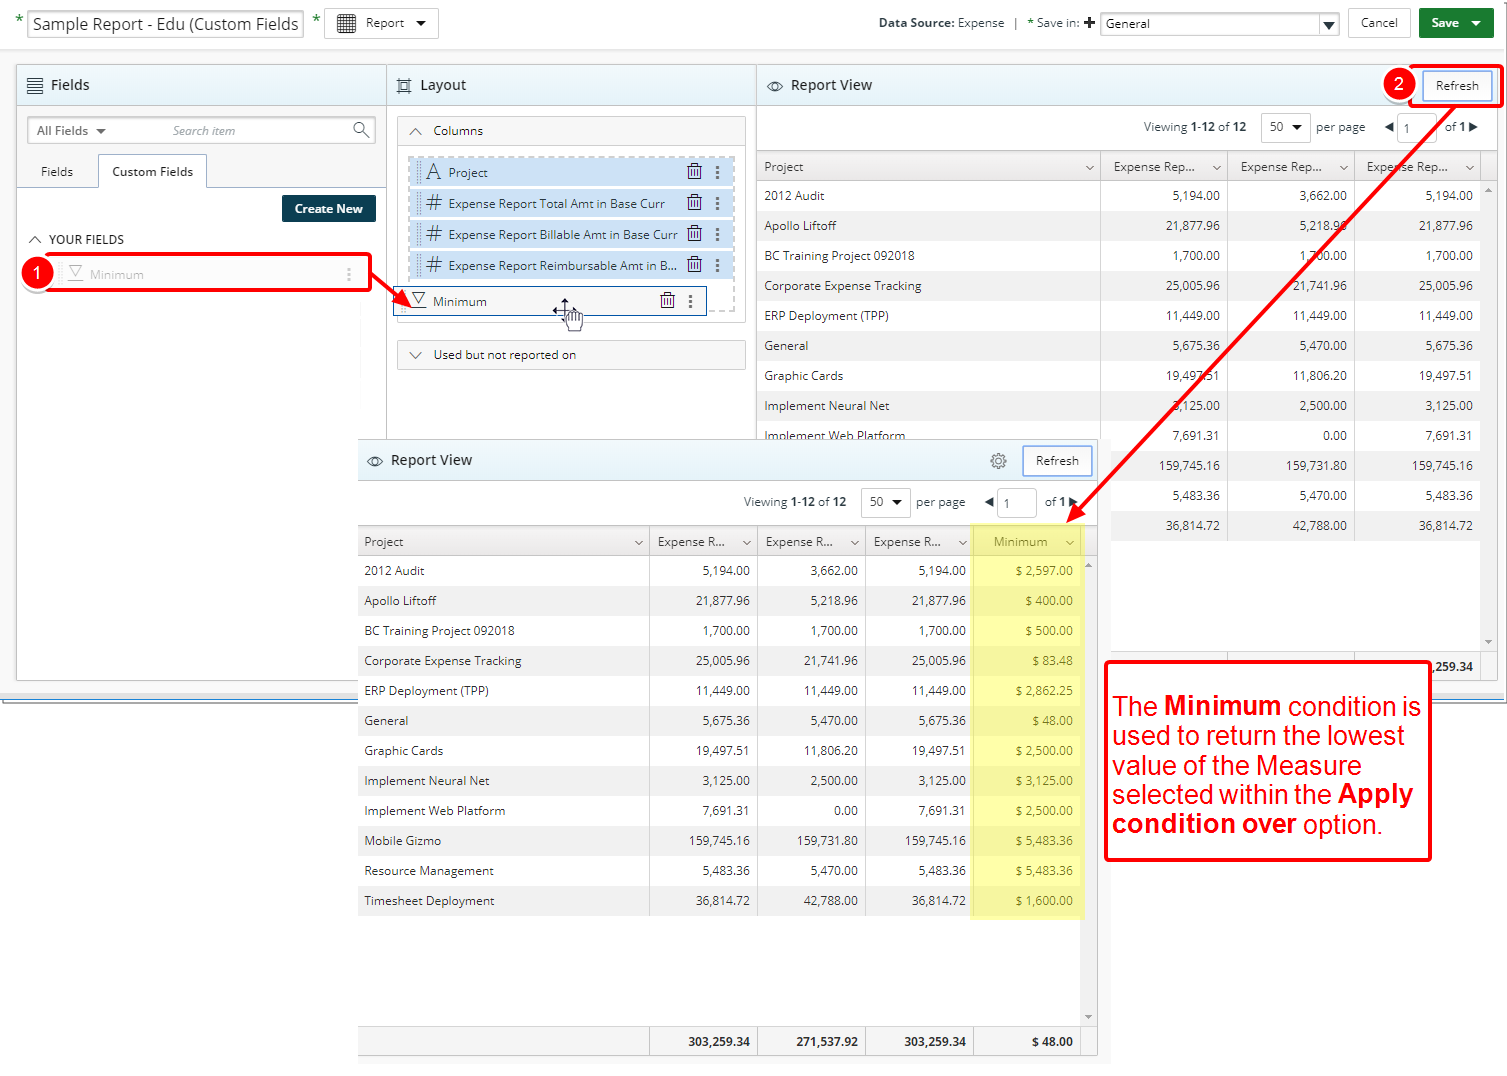
Task: Click the Report table type icon
Action: [346, 23]
